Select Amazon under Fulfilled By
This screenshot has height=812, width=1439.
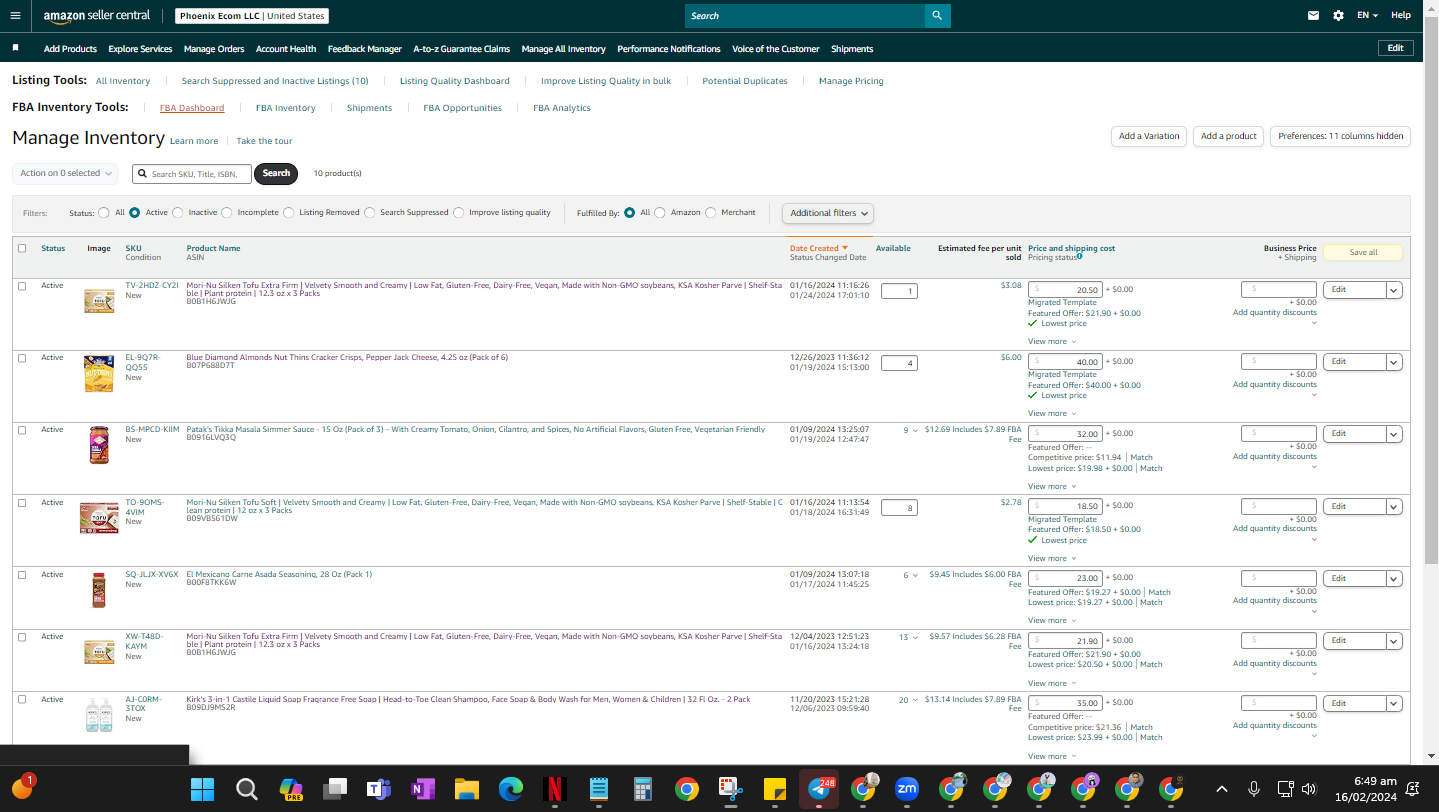[x=660, y=212]
